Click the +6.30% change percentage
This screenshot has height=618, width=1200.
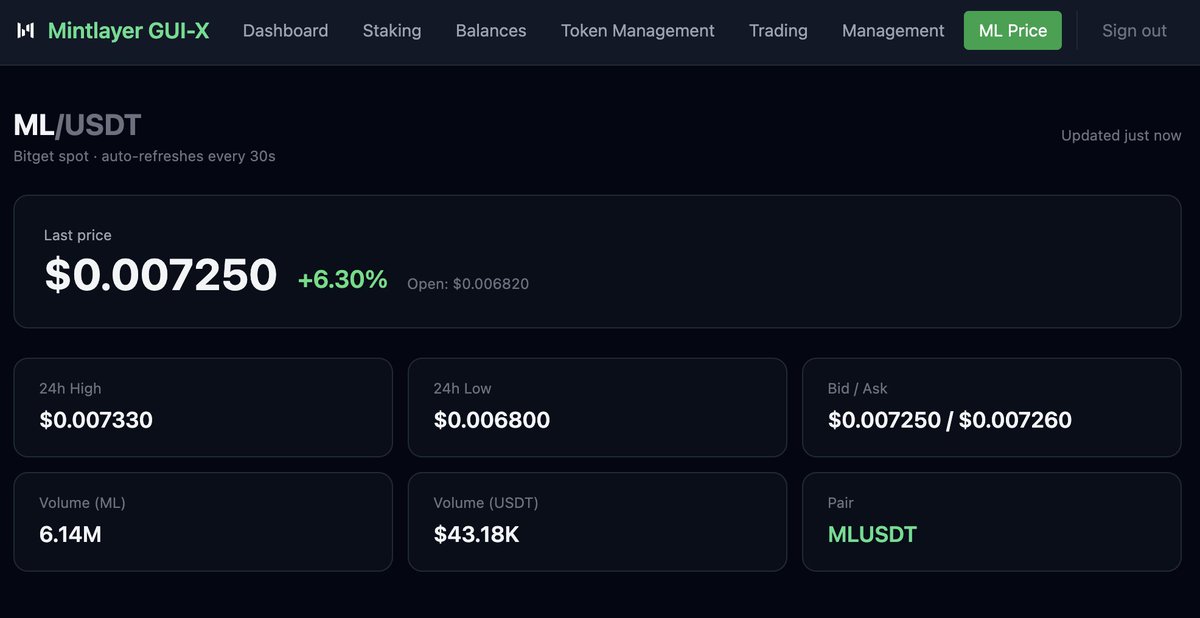(343, 279)
